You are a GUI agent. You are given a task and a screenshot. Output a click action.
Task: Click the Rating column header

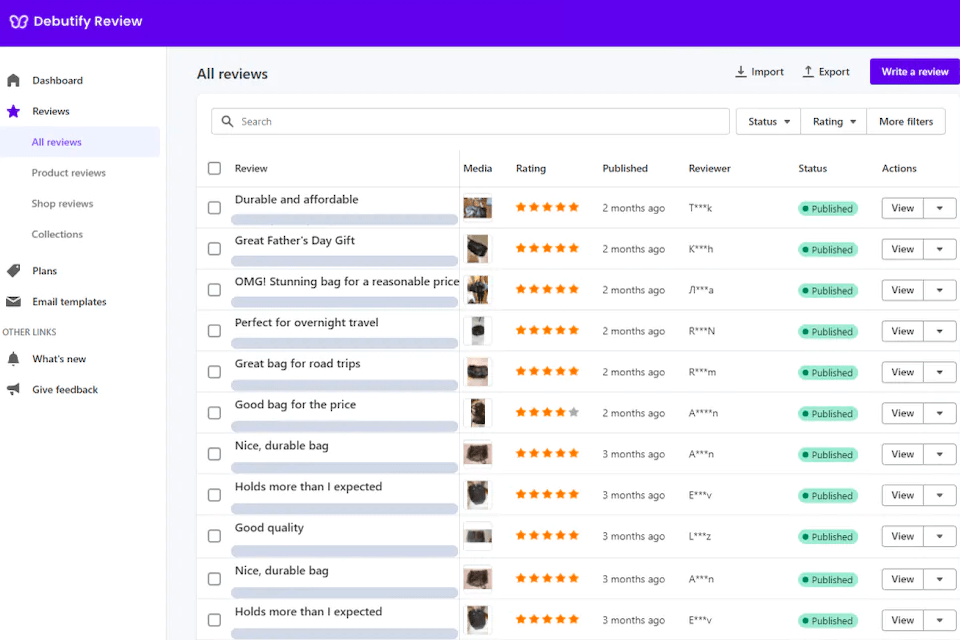(x=531, y=168)
